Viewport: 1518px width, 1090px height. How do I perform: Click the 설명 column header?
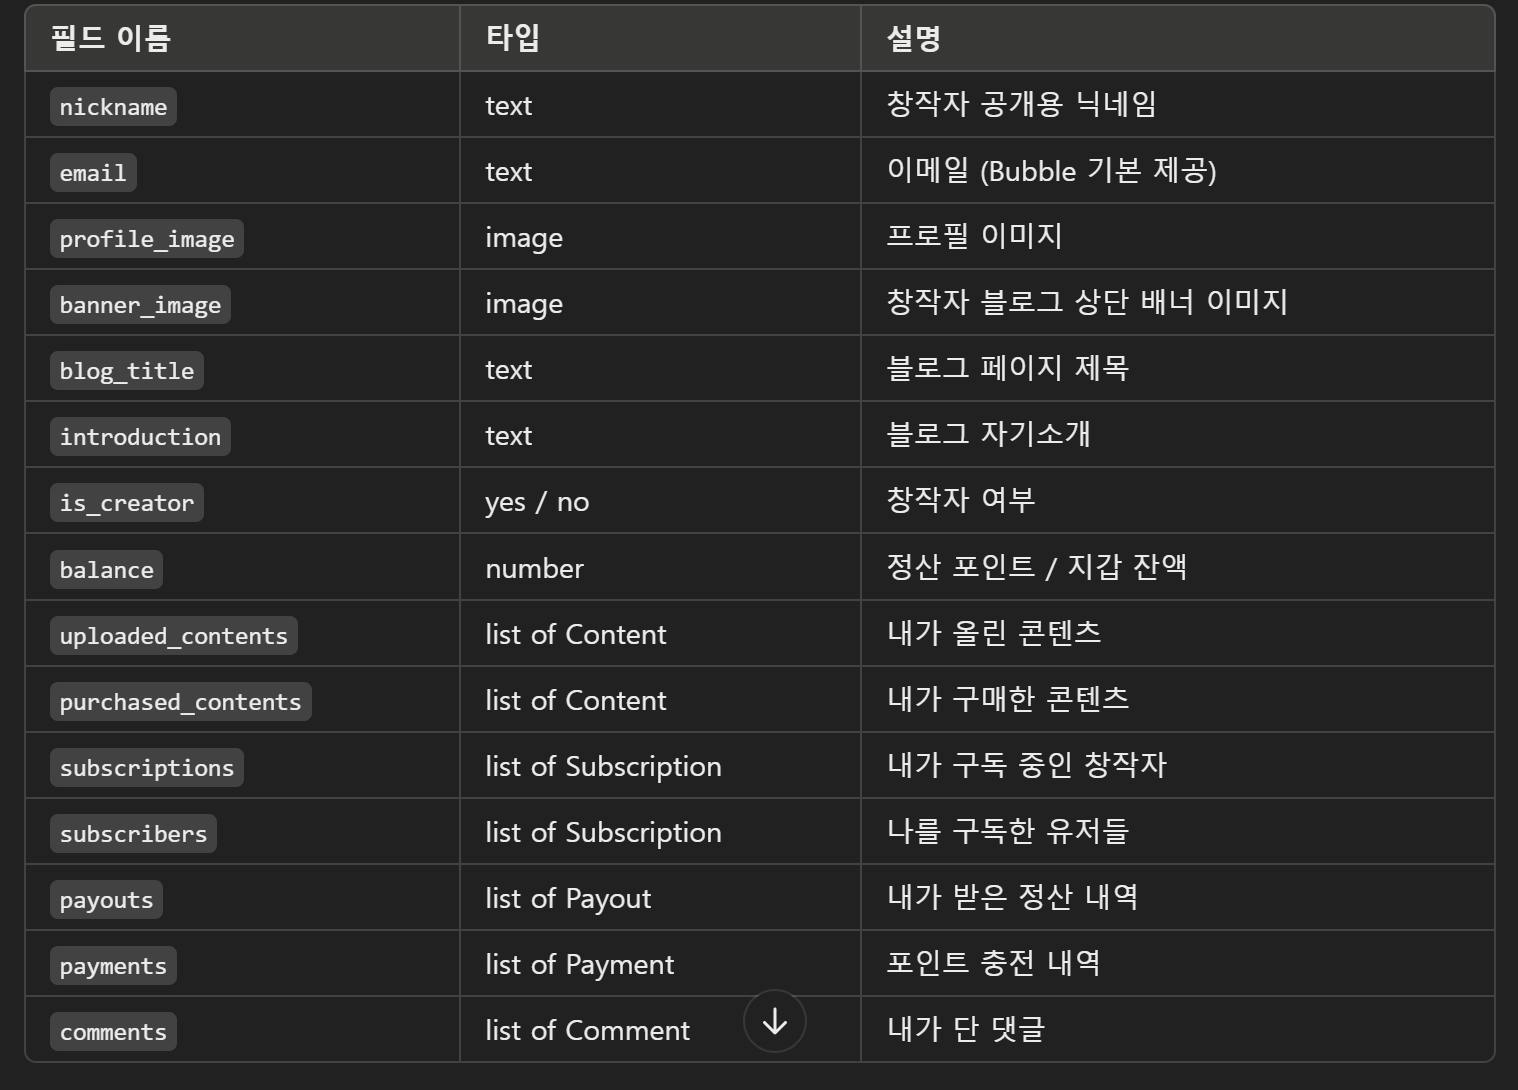[x=913, y=38]
